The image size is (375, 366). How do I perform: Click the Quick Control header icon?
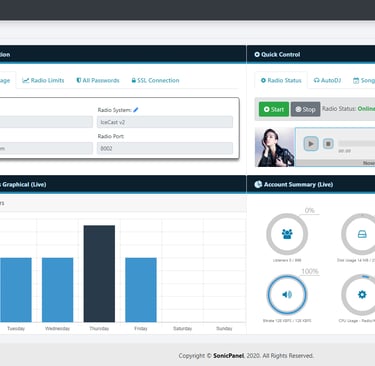pos(257,54)
